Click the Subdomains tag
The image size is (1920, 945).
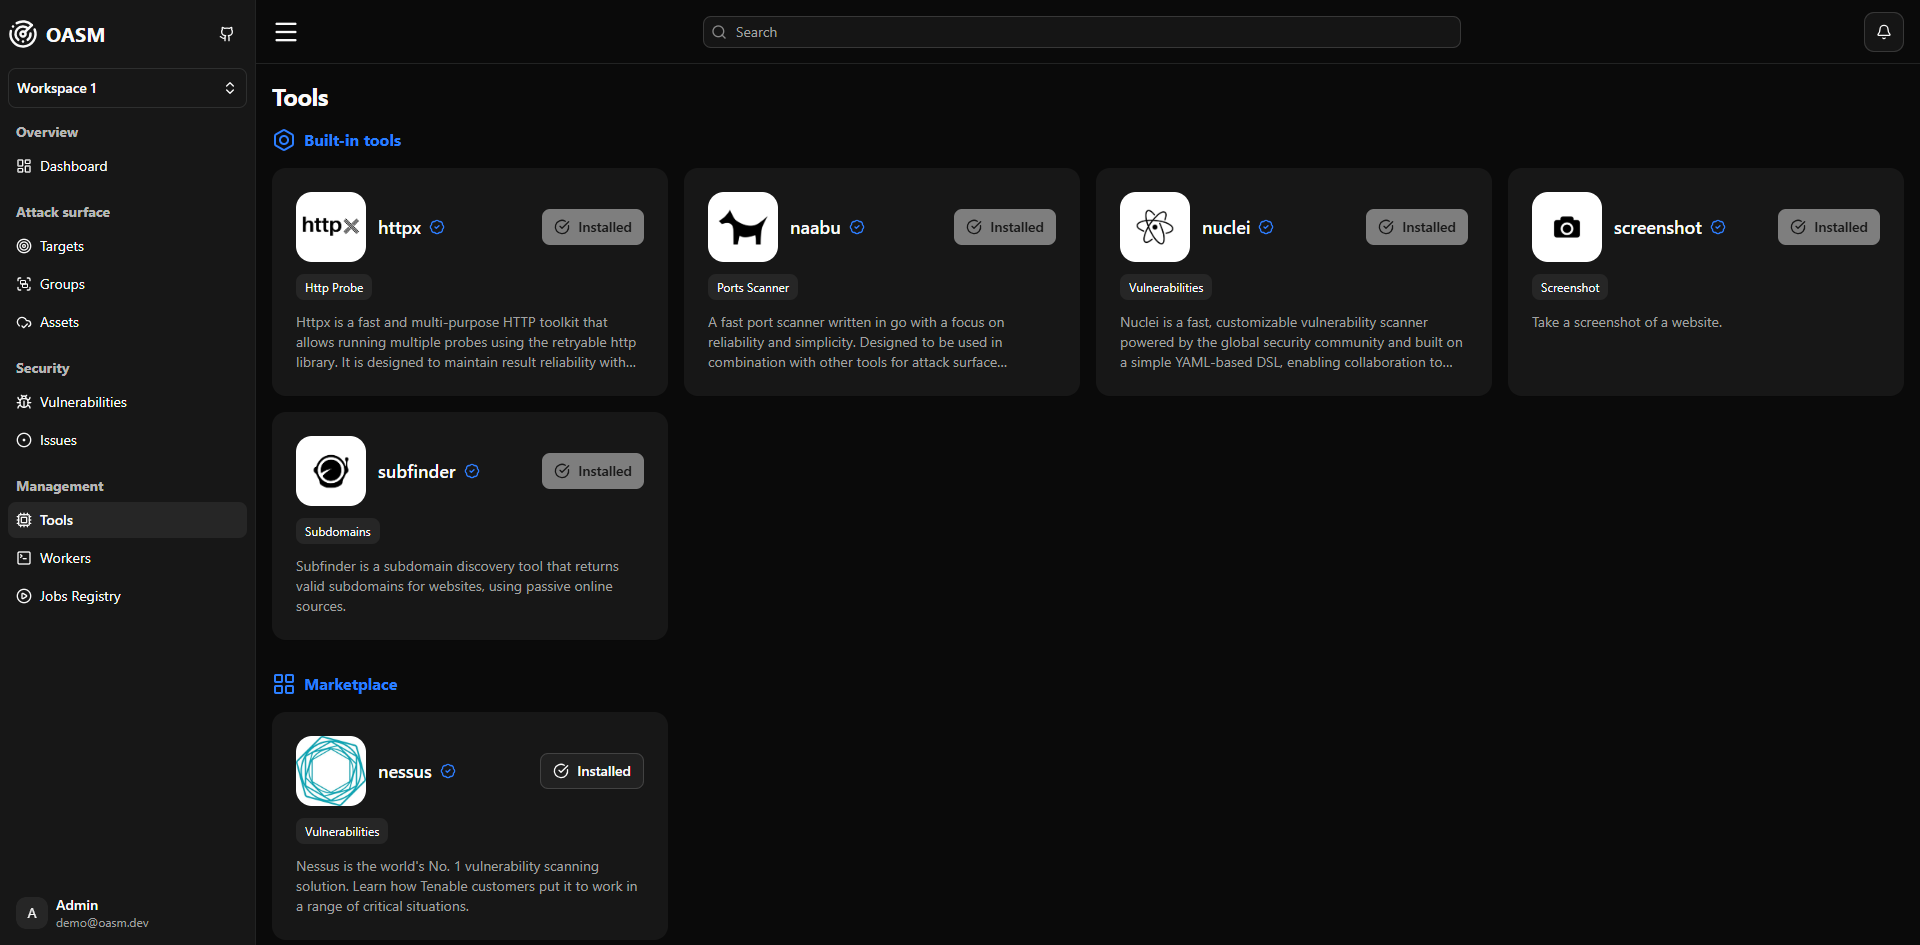click(x=338, y=531)
